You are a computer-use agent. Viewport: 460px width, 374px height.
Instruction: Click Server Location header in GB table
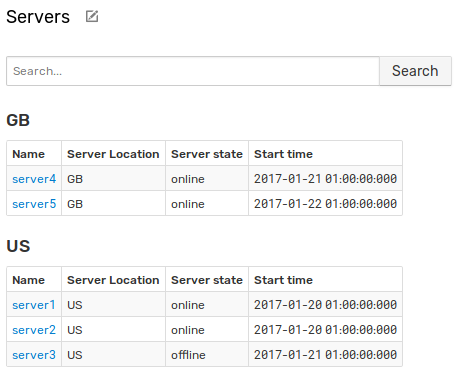[x=113, y=154]
